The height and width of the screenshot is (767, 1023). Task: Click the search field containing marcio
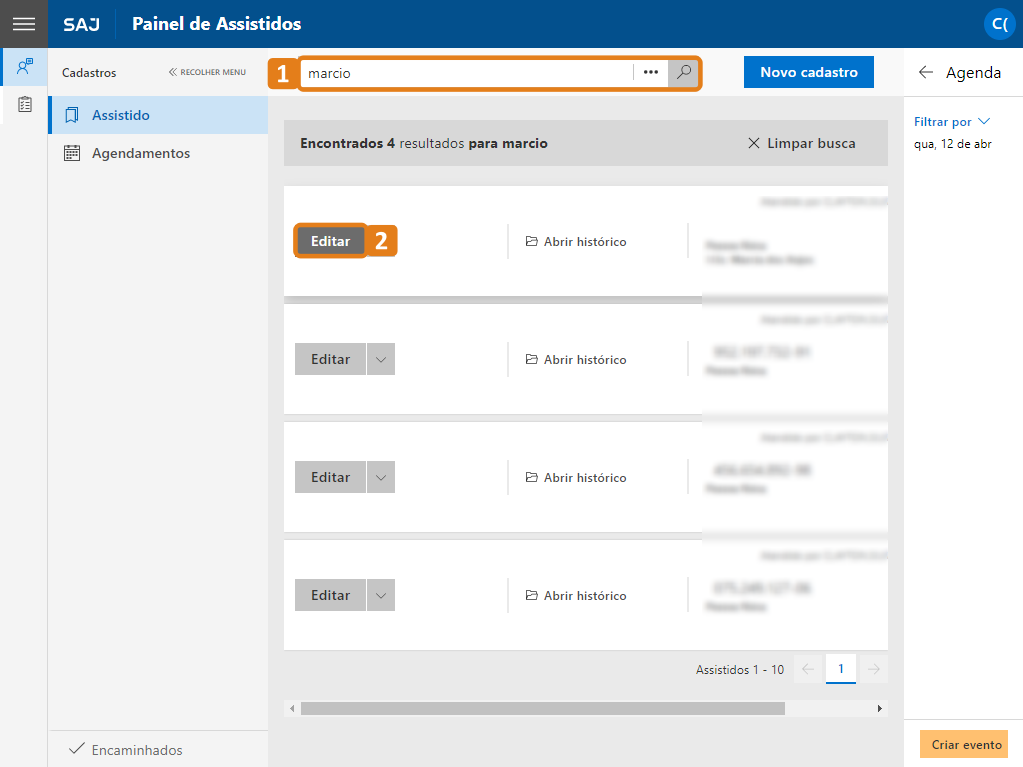point(466,73)
